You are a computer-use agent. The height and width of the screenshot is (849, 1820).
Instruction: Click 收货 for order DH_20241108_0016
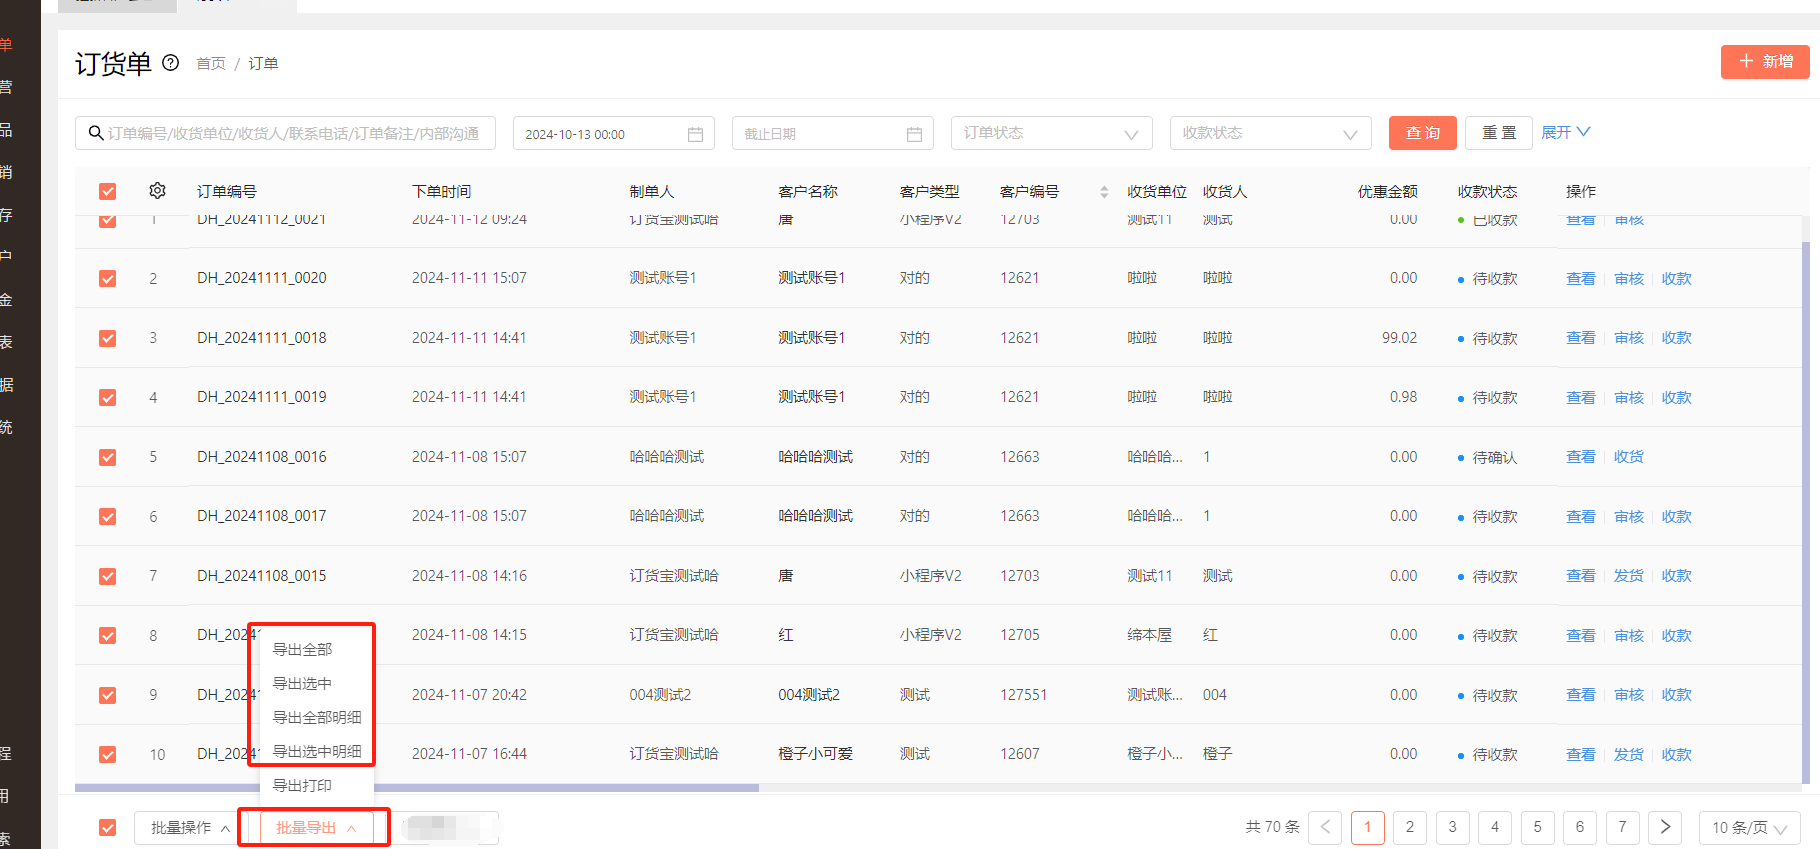(1628, 457)
